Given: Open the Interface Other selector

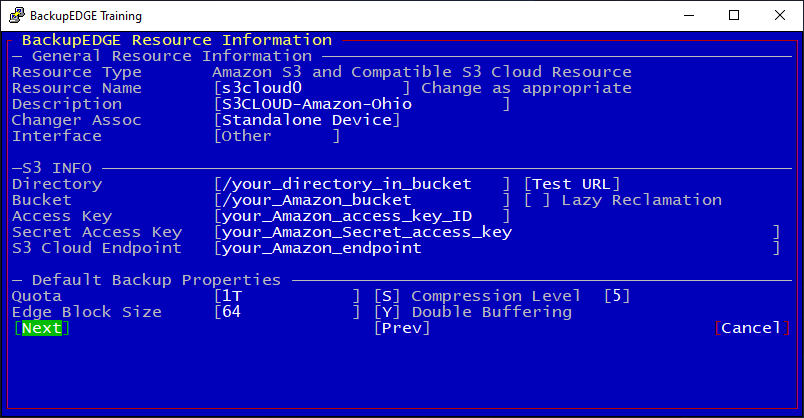Looking at the screenshot, I should point(277,136).
